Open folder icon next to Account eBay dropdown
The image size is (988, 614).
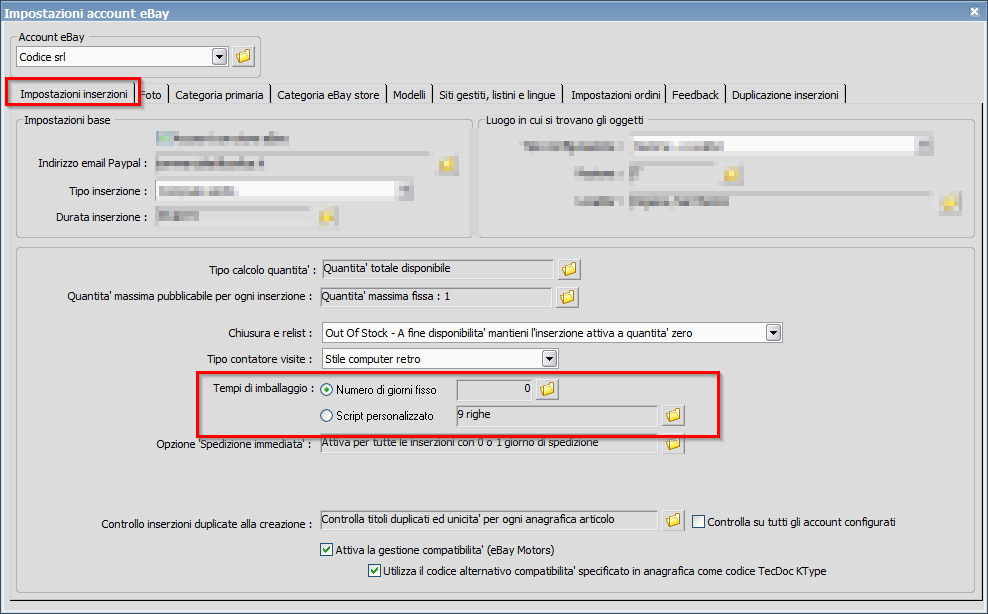pyautogui.click(x=243, y=57)
